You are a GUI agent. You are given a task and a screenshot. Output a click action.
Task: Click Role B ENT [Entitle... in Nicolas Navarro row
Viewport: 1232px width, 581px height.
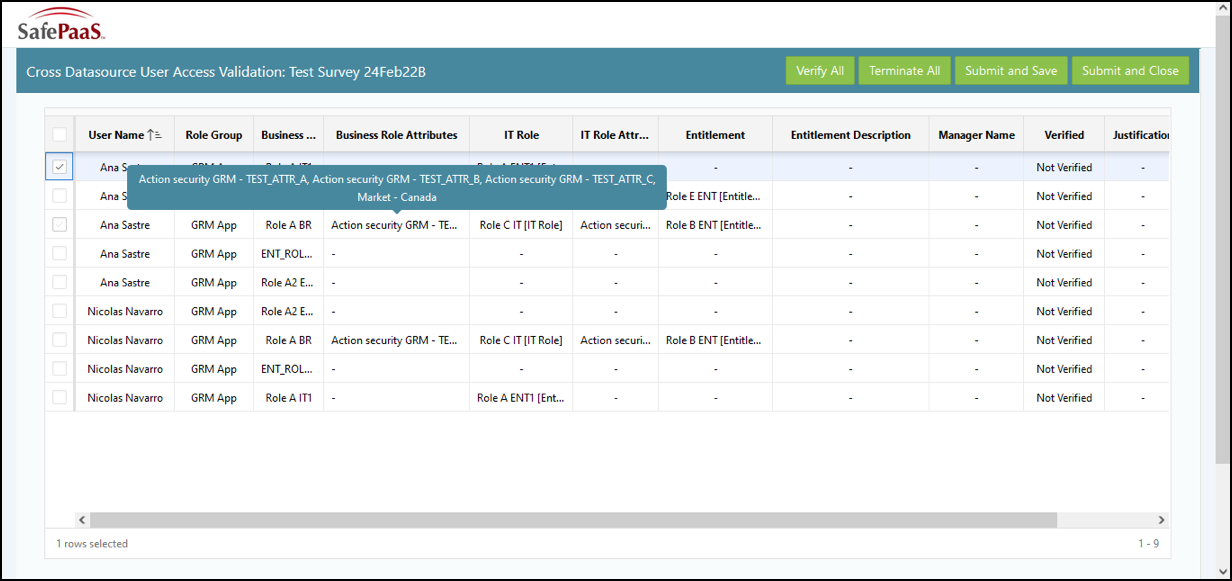[713, 341]
